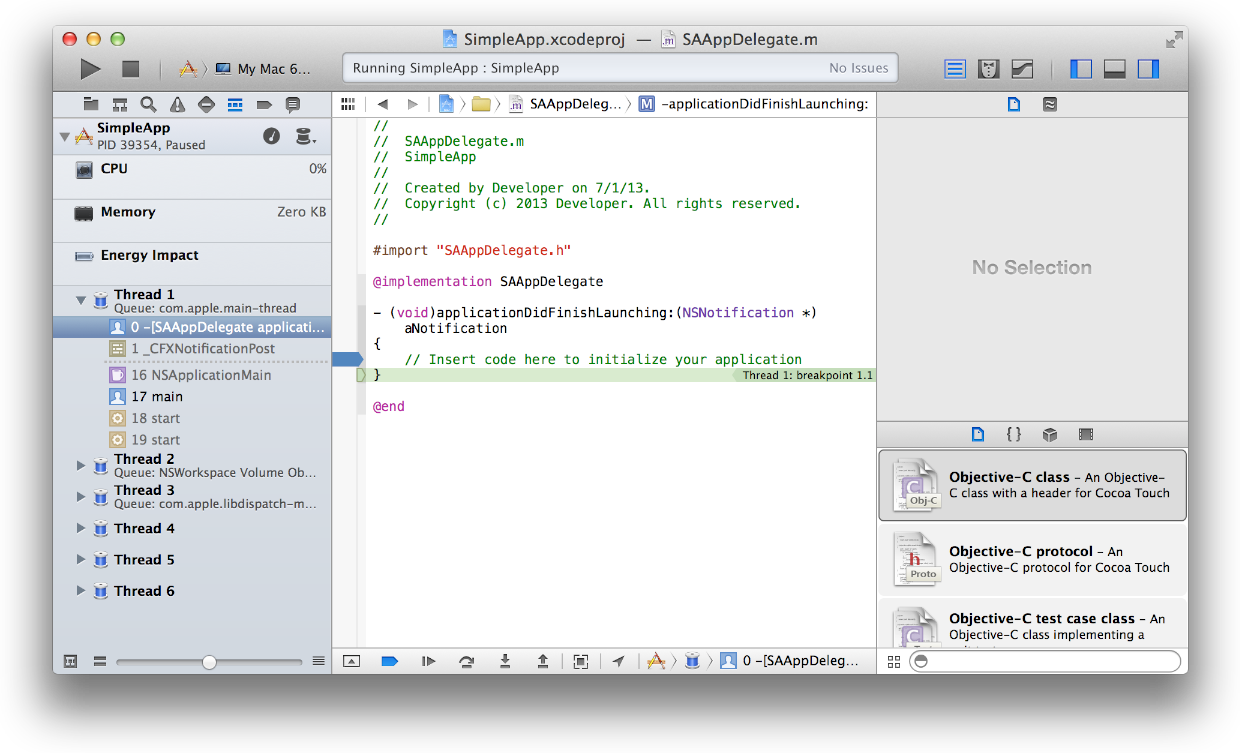Image resolution: width=1240 pixels, height=753 pixels.
Task: Click the simulate location arrow icon
Action: tap(619, 661)
